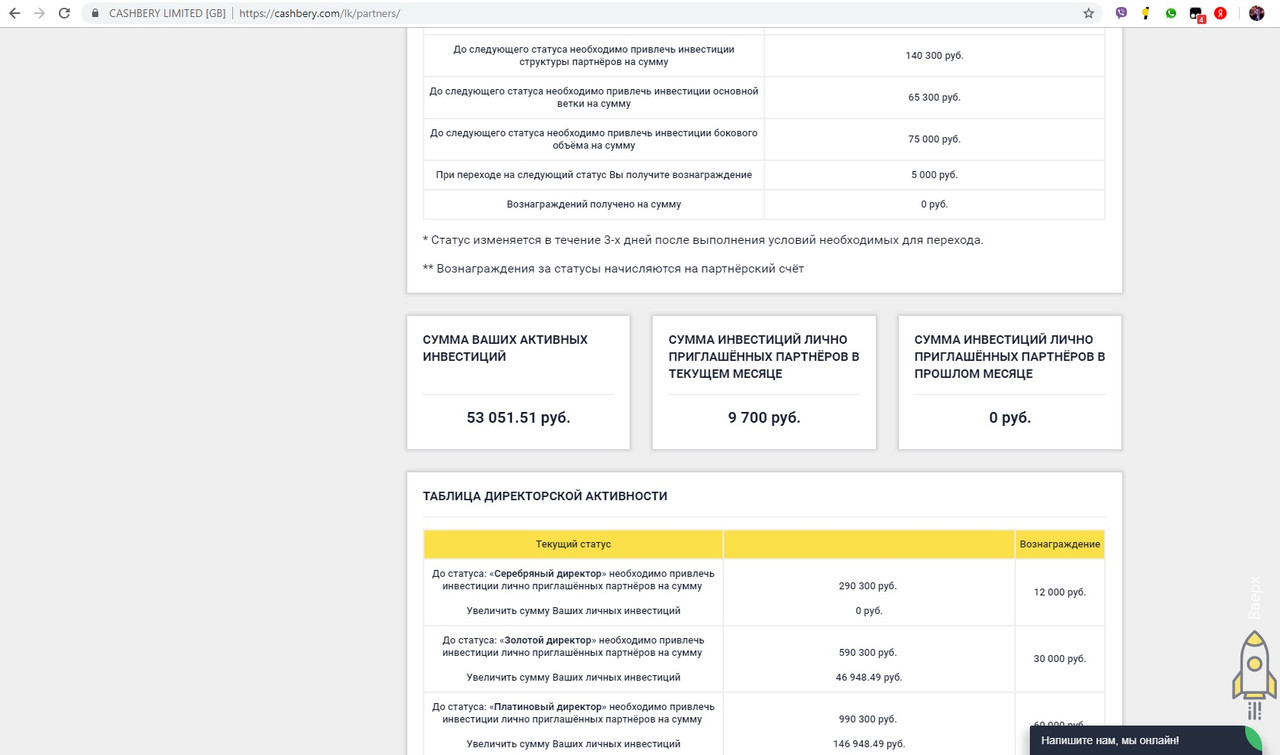Bookmark this page with the star
This screenshot has height=755, width=1280.
pyautogui.click(x=1088, y=14)
